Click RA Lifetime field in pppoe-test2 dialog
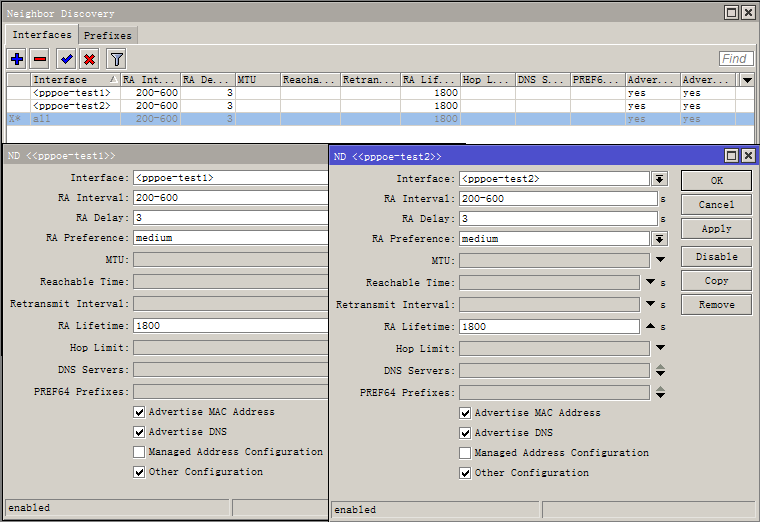This screenshot has height=522, width=760. pos(549,327)
